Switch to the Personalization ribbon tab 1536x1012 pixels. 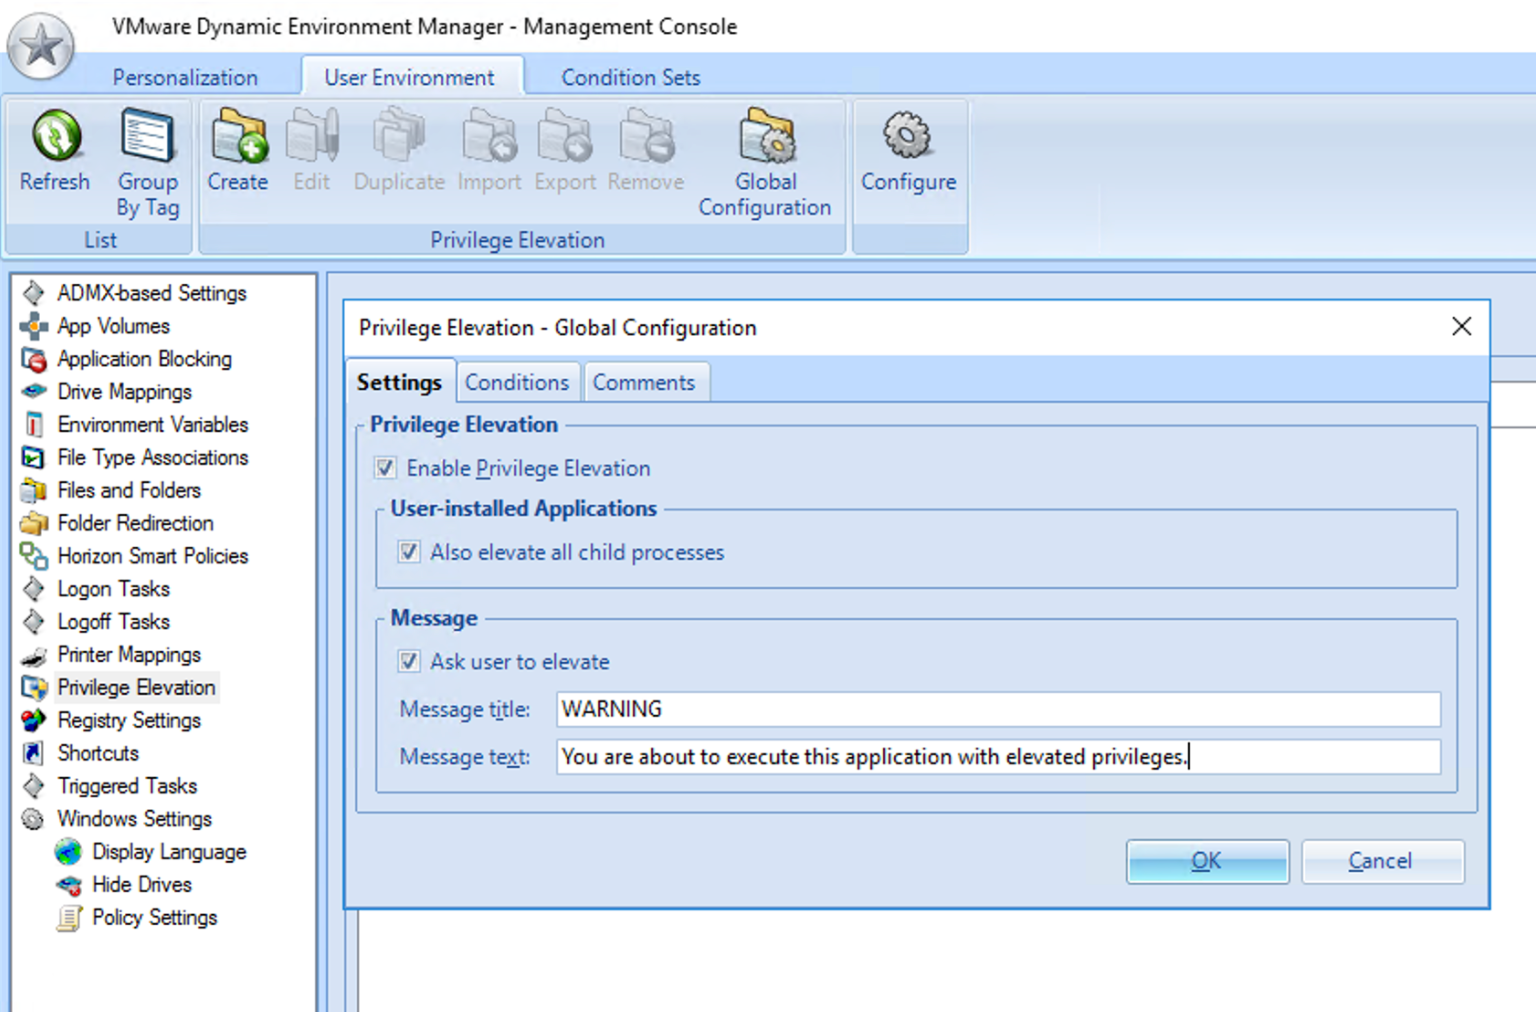click(185, 78)
